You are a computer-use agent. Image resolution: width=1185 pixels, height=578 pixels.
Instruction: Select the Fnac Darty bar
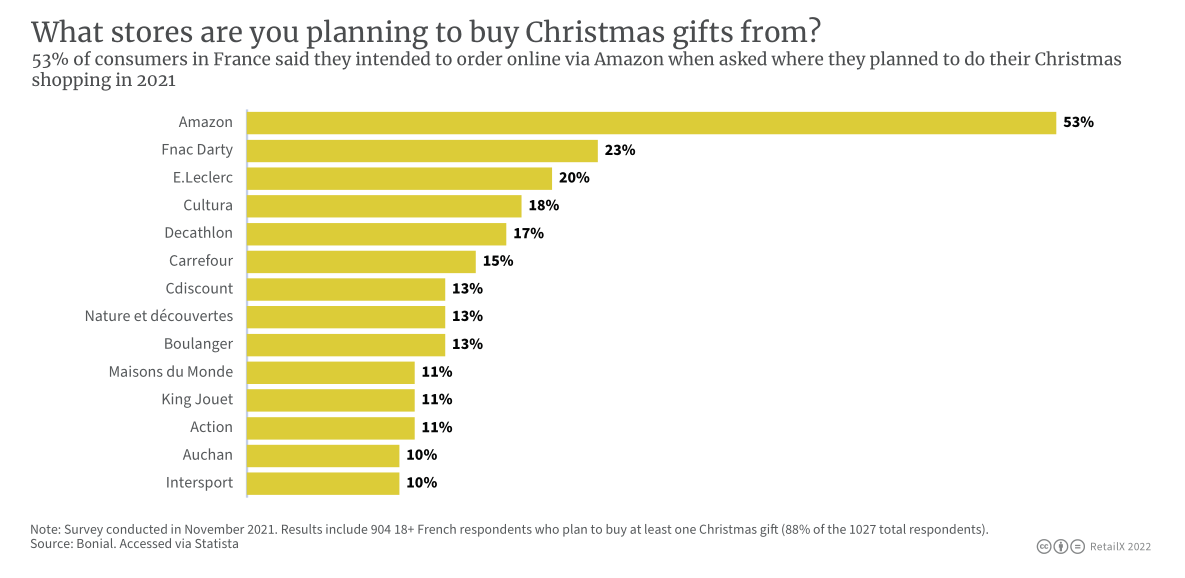[422, 150]
